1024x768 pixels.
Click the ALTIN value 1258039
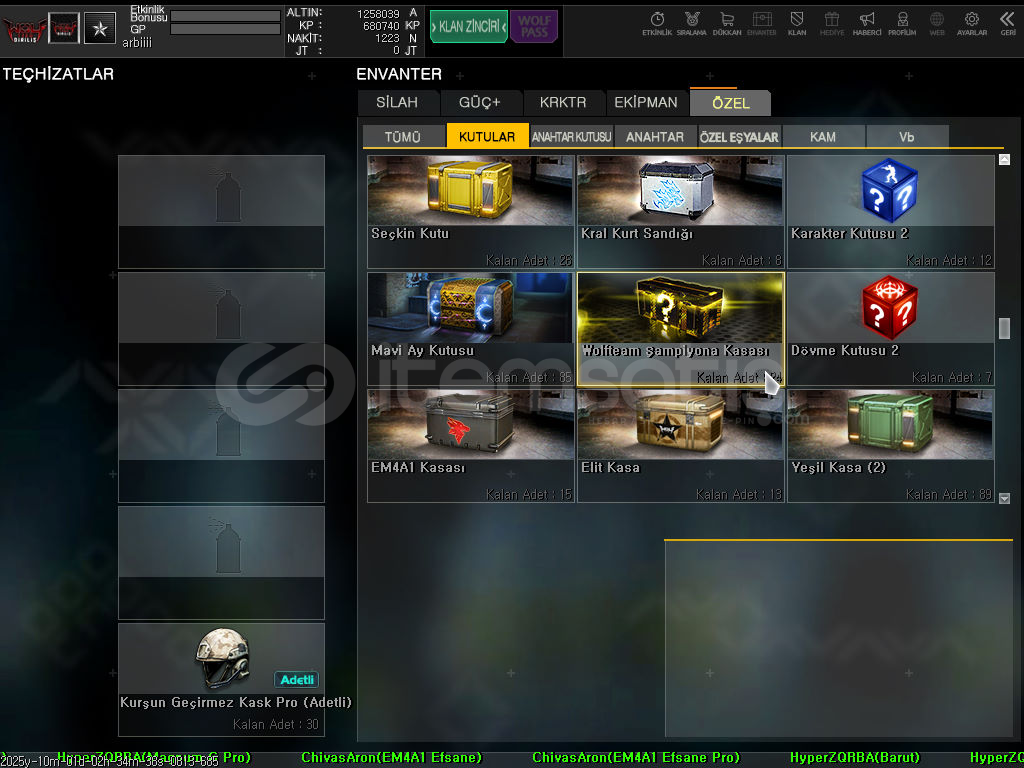pyautogui.click(x=378, y=14)
